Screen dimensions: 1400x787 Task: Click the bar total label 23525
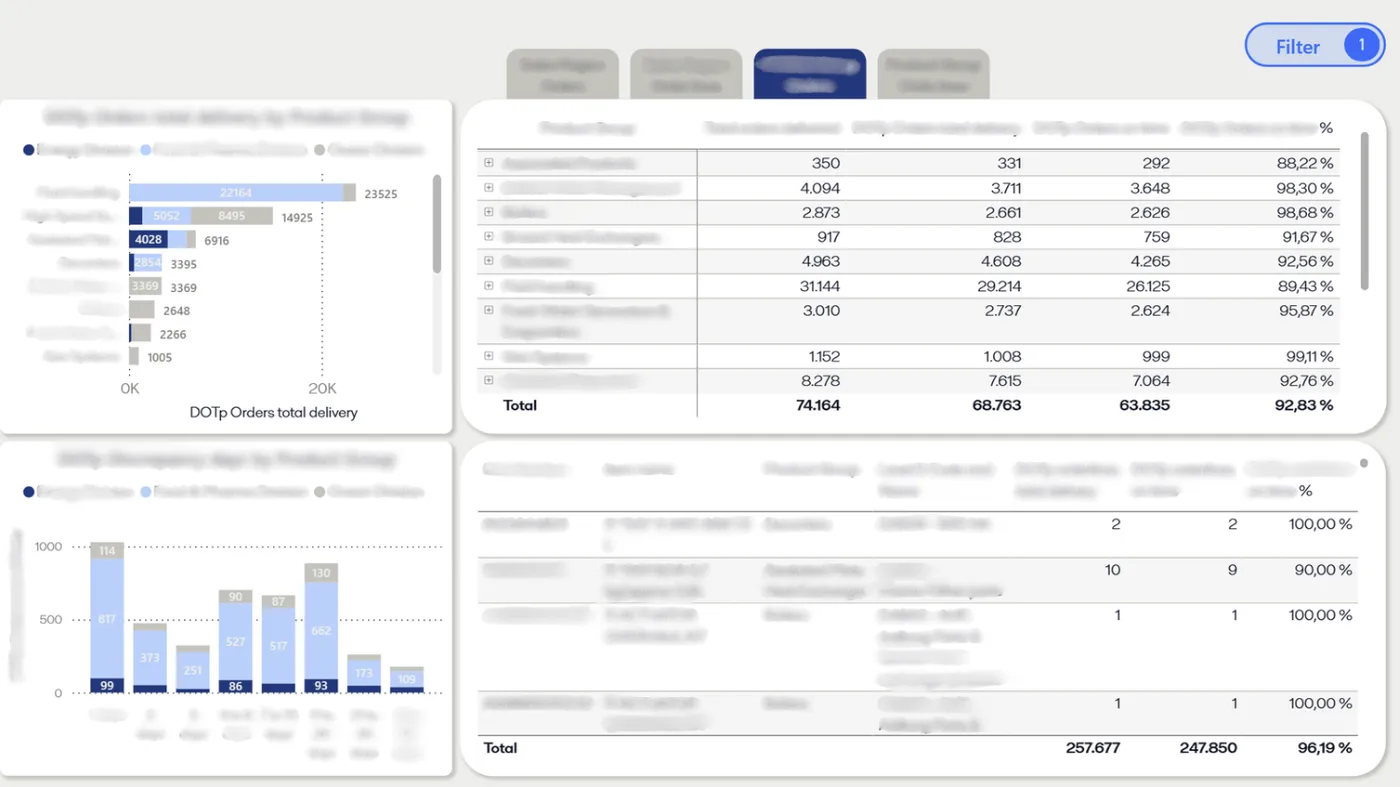click(381, 194)
